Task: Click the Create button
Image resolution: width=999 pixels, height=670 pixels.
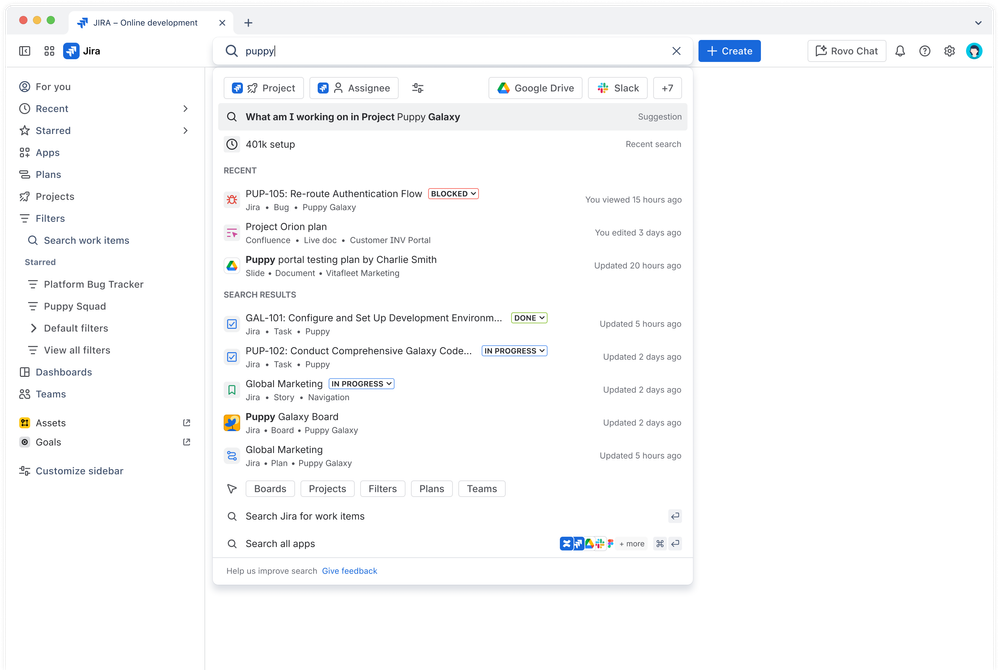Action: click(729, 51)
